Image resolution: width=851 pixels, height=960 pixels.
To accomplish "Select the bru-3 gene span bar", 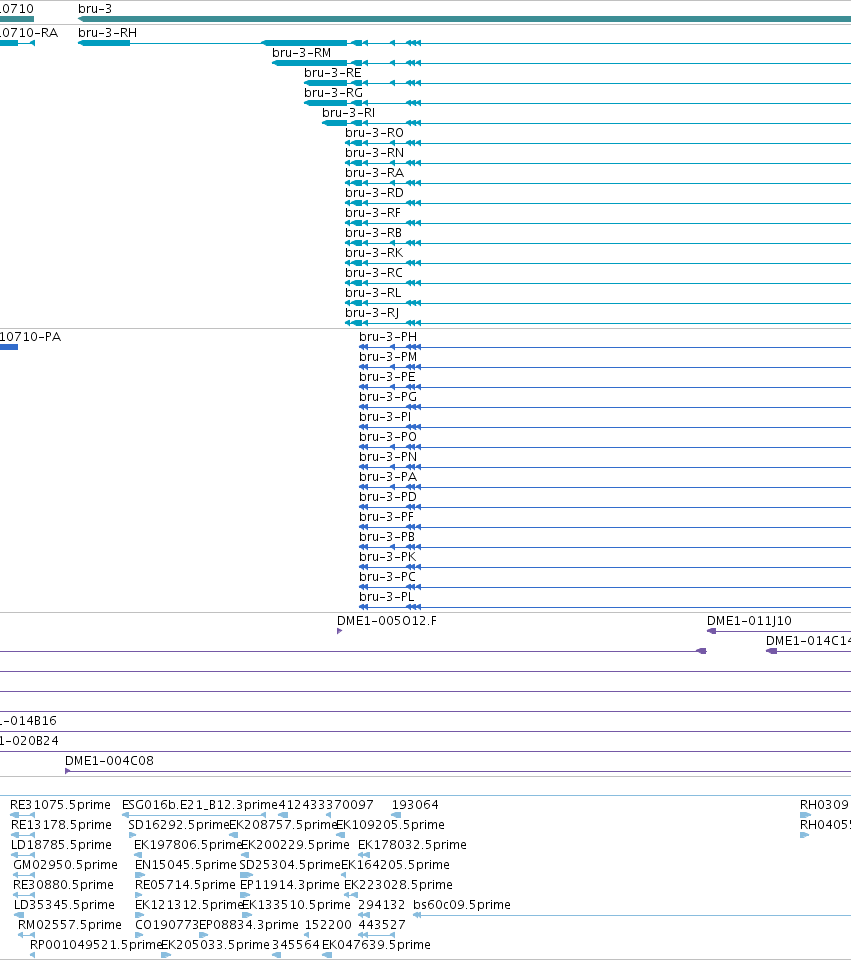I will [464, 19].
